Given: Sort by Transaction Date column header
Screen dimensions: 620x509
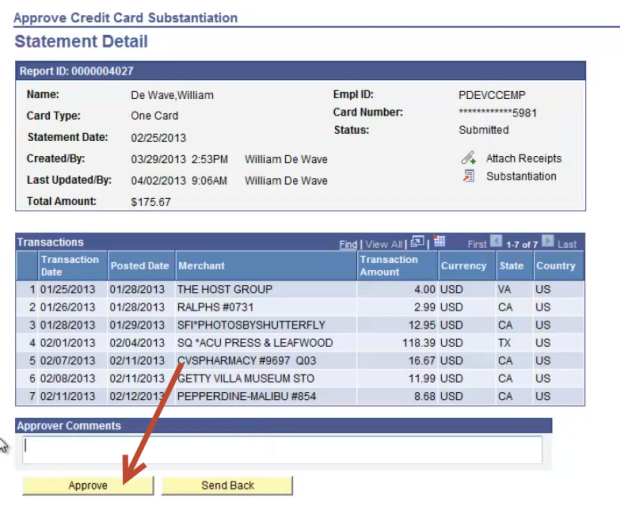Looking at the screenshot, I should [69, 265].
